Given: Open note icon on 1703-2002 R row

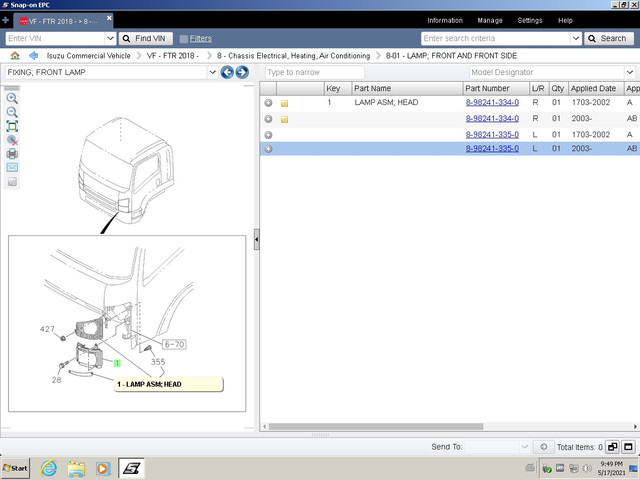Looking at the screenshot, I should coord(284,103).
